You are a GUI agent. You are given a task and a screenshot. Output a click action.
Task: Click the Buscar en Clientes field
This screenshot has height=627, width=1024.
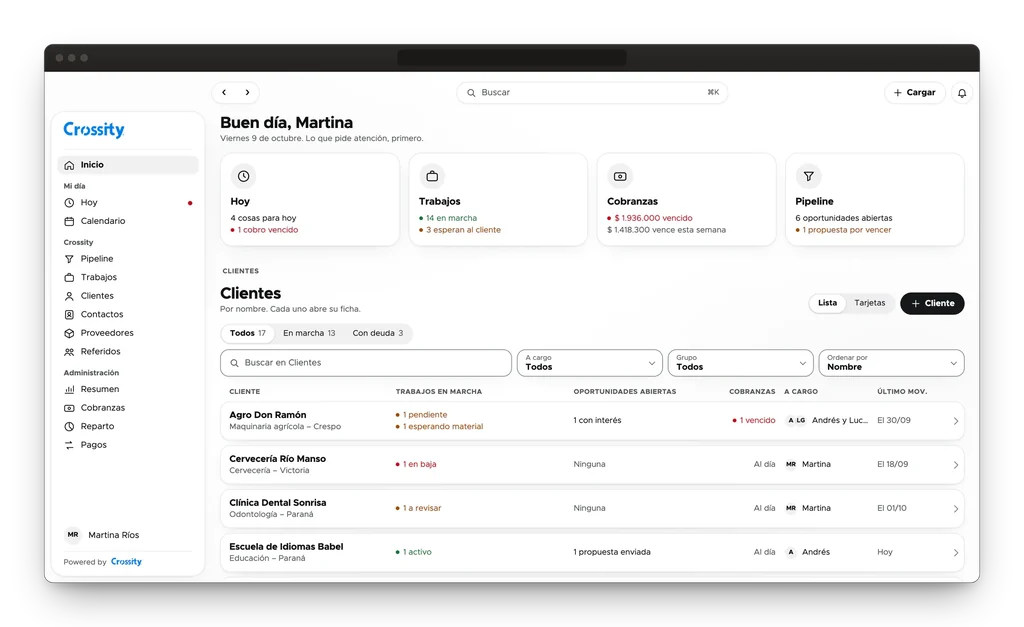pyautogui.click(x=366, y=363)
